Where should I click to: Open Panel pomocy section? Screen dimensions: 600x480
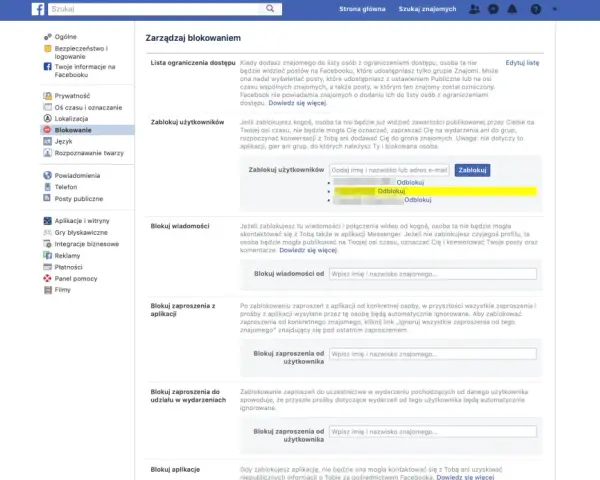tap(76, 278)
